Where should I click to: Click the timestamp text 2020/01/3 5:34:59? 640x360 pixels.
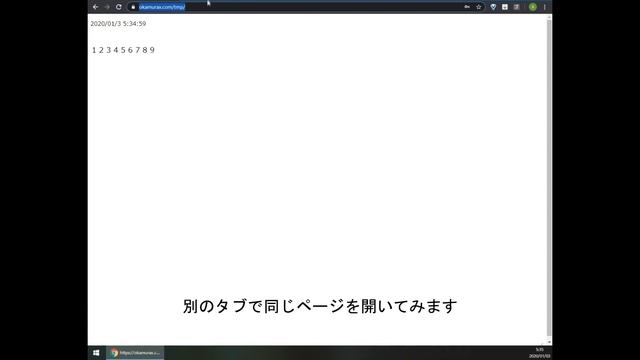[118, 24]
